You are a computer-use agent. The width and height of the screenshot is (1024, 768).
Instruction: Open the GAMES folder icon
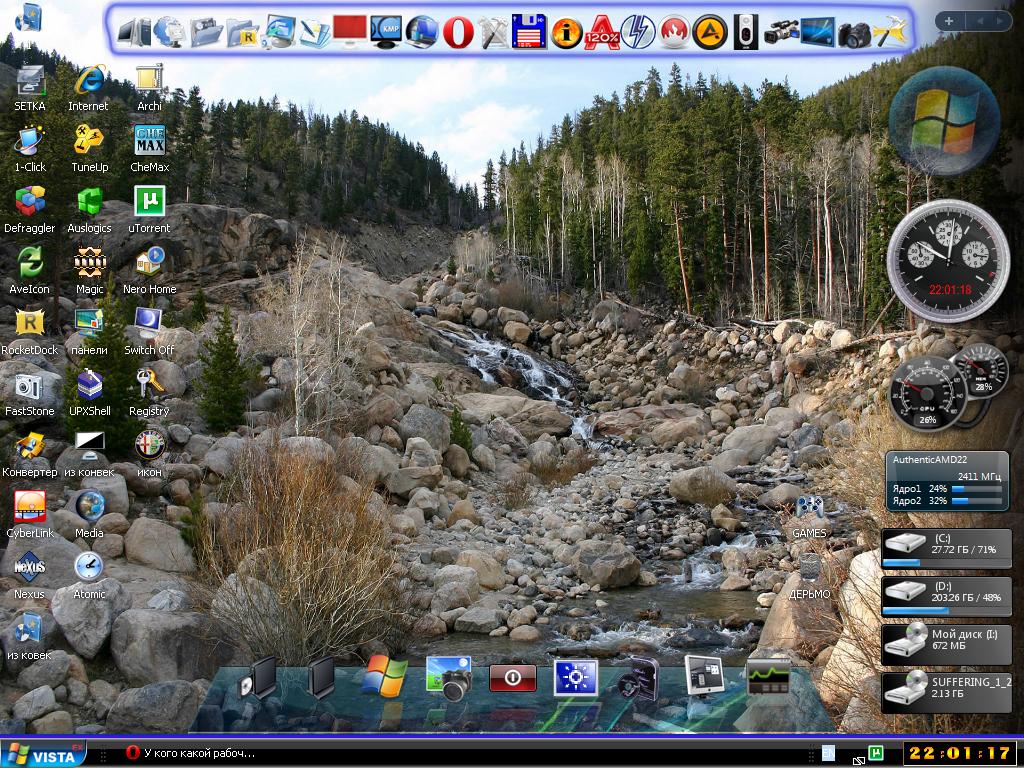click(809, 508)
